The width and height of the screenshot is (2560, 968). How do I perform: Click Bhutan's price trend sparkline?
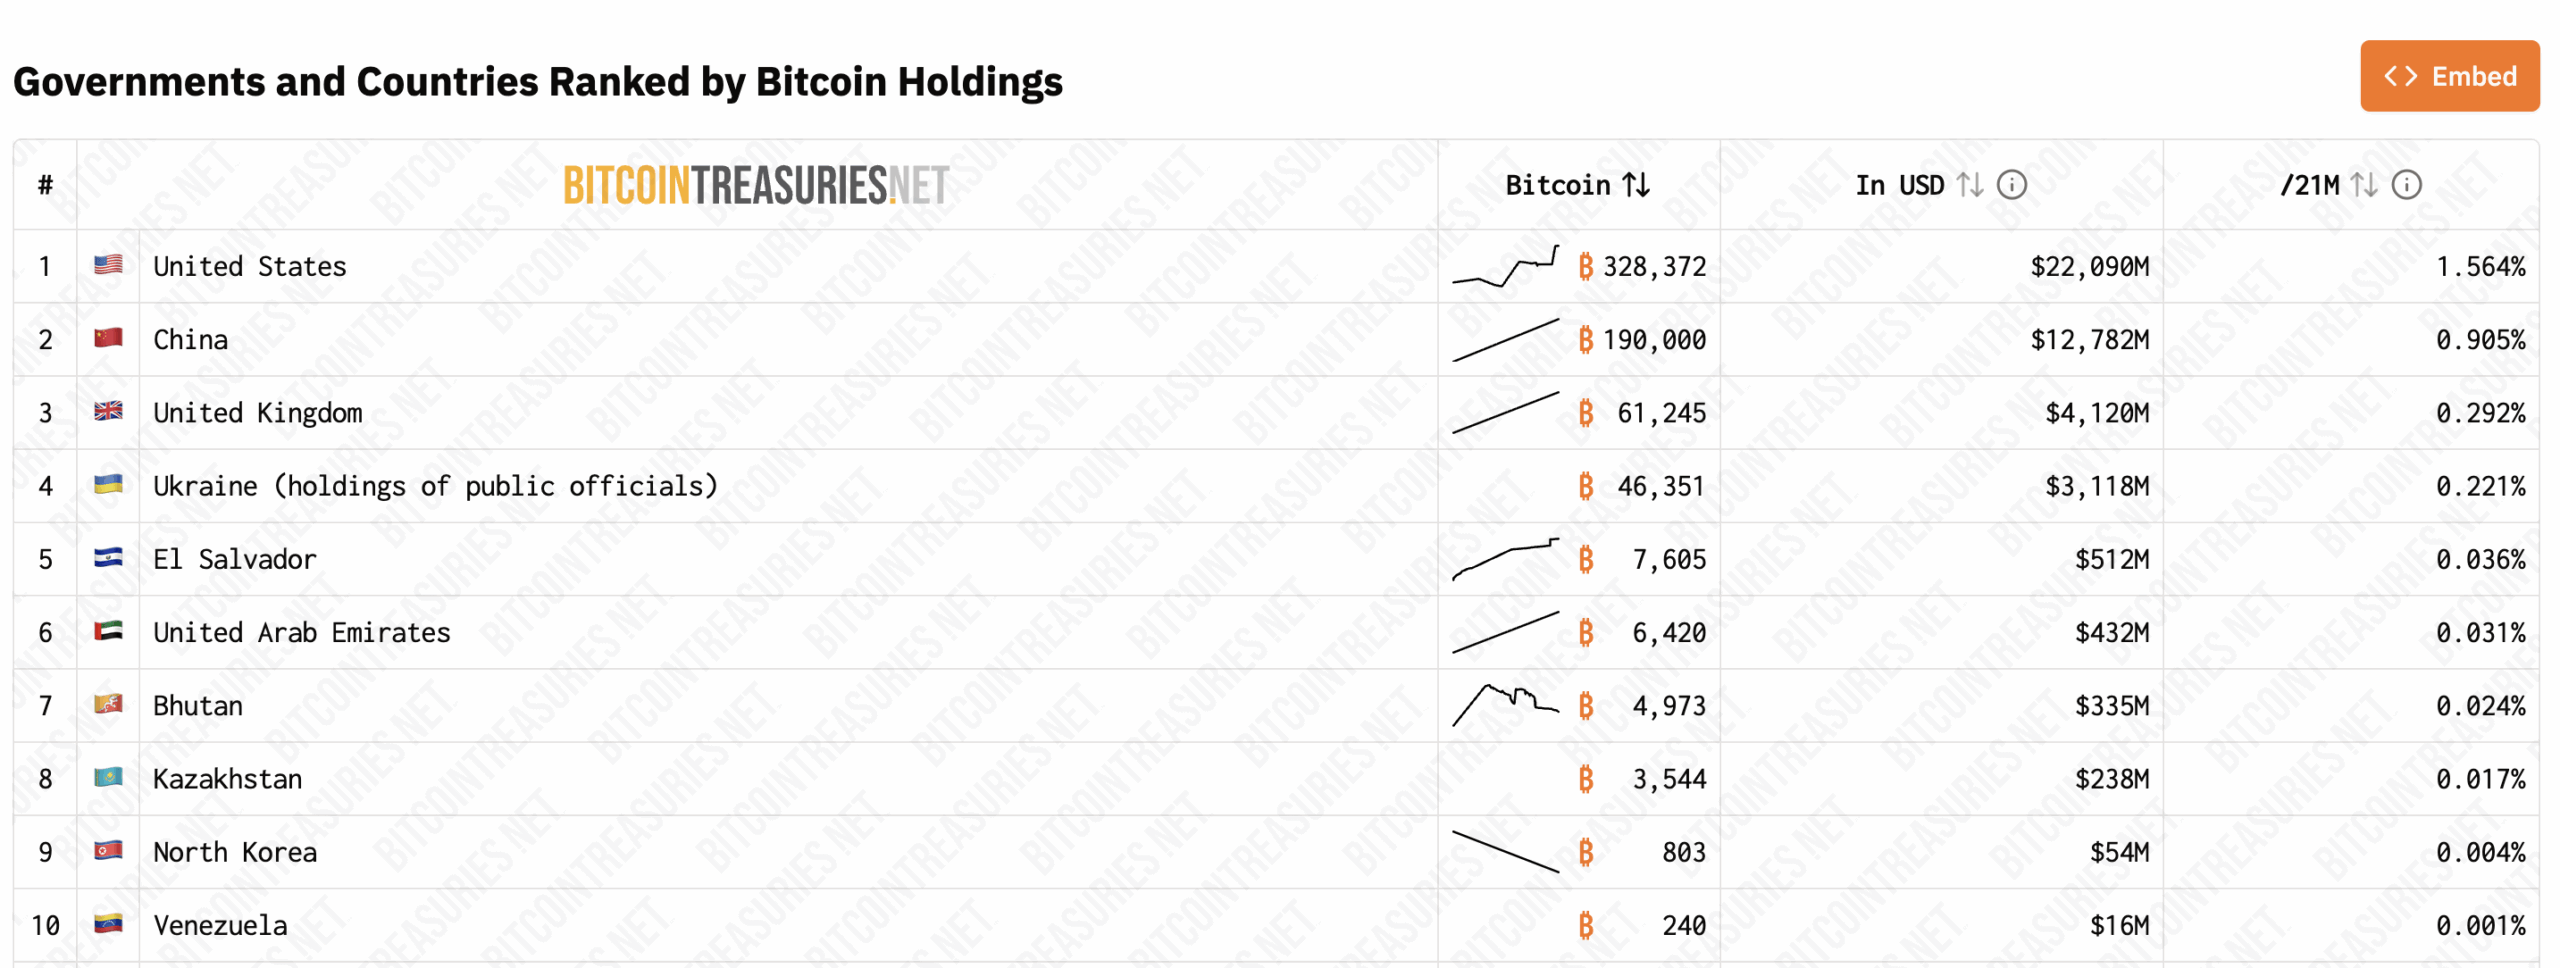pos(1510,704)
